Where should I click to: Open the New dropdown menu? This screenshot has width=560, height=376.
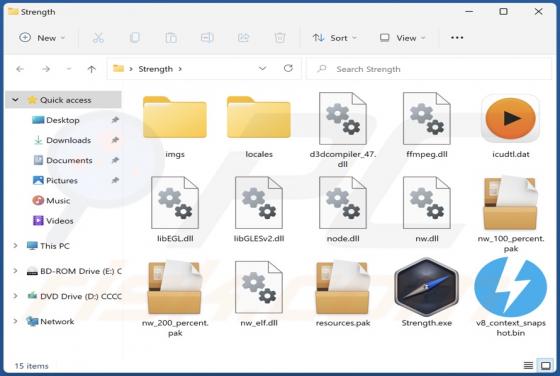[x=42, y=38]
